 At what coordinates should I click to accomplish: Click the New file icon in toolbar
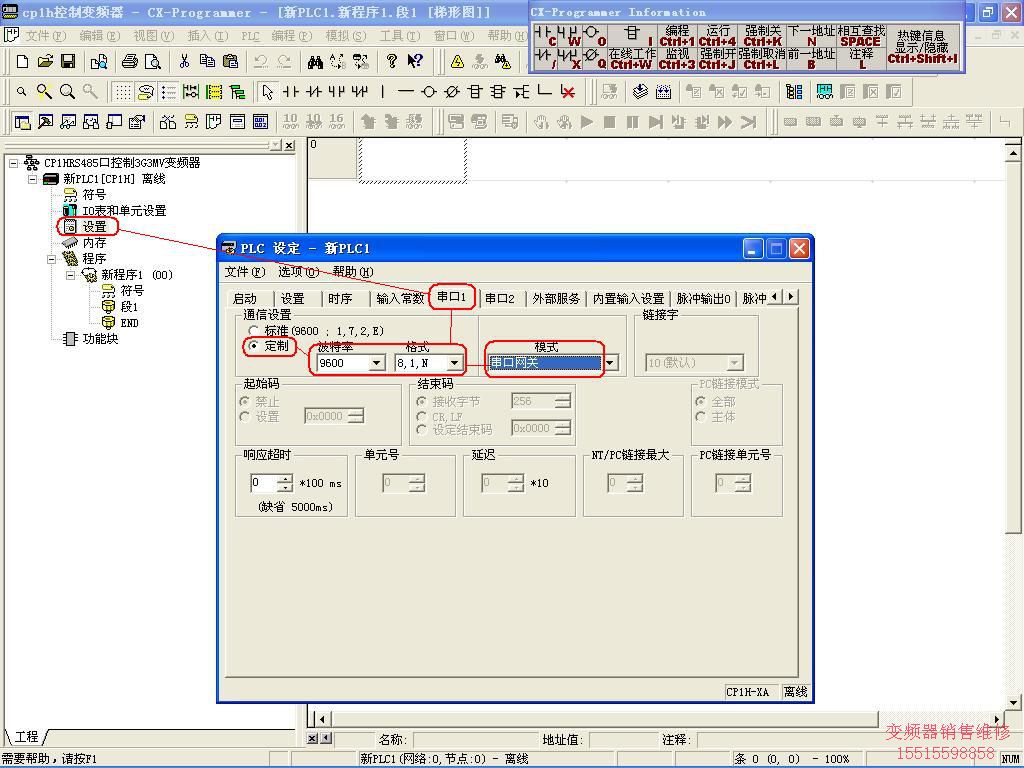tap(22, 62)
